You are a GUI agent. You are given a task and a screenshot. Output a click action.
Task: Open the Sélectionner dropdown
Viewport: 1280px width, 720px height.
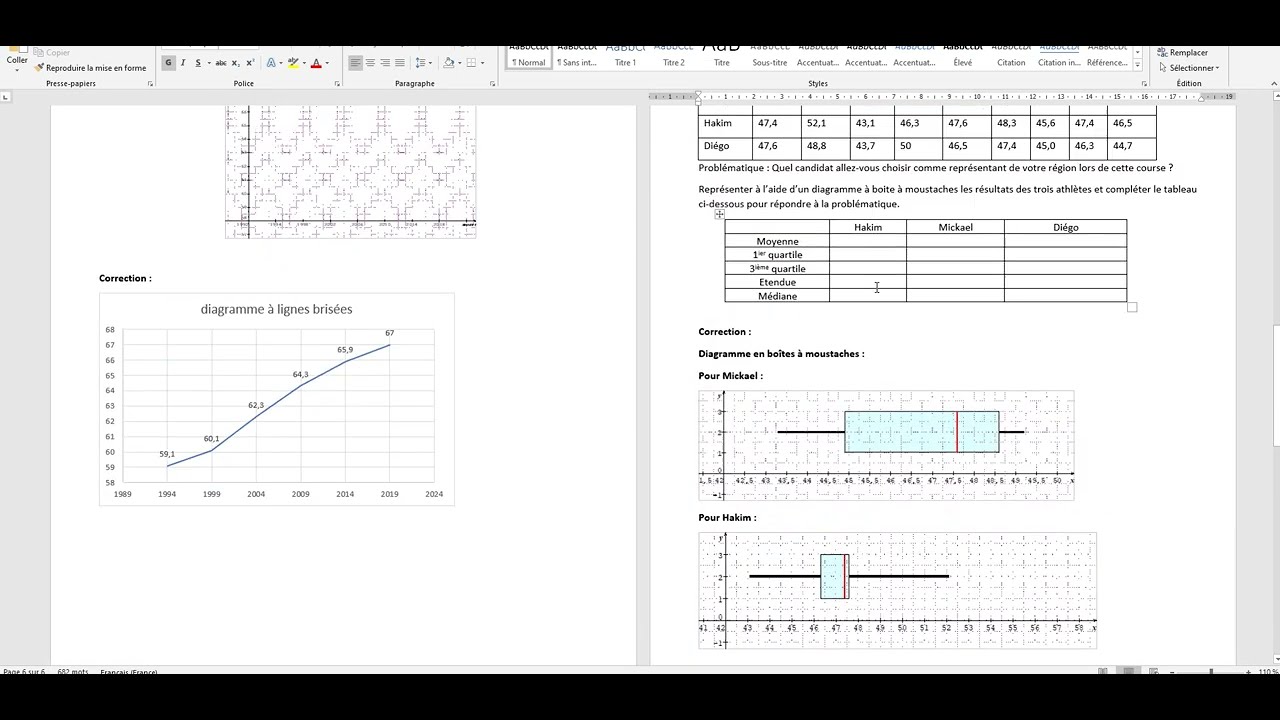[1188, 68]
